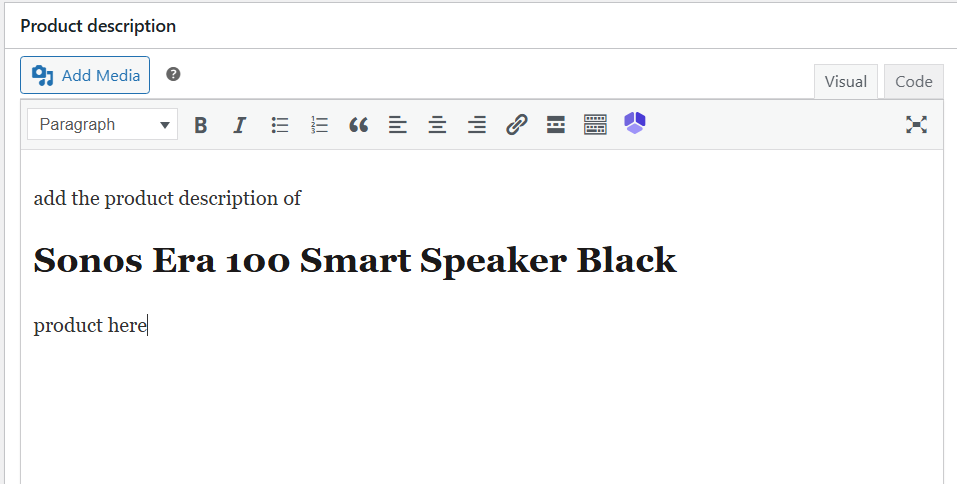This screenshot has width=957, height=484.
Task: Apply blockquote formatting
Action: (x=358, y=125)
